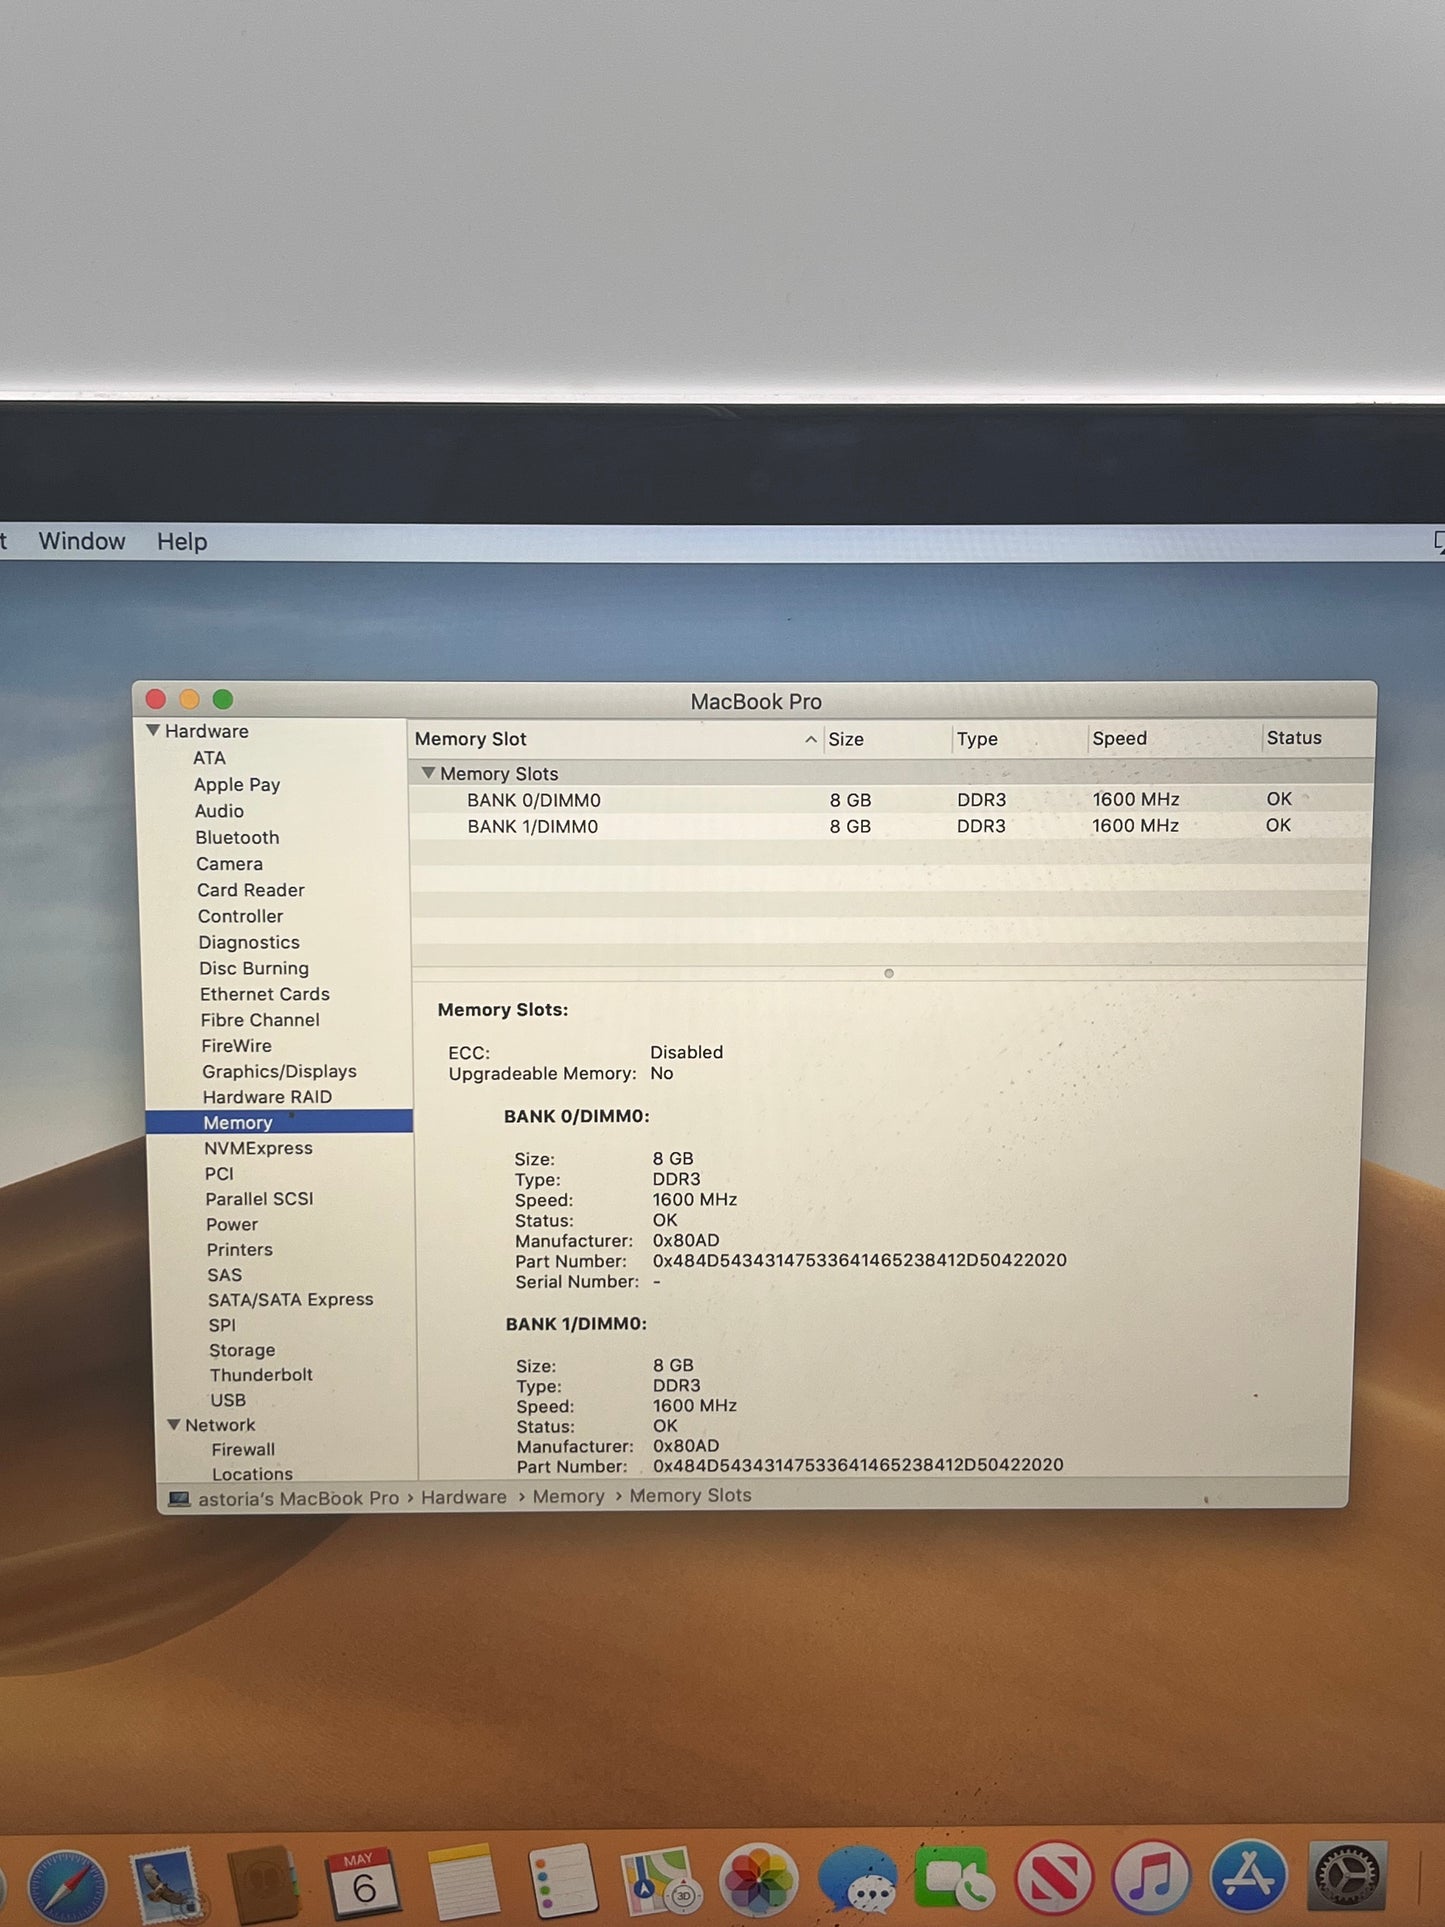The height and width of the screenshot is (1927, 1445).
Task: Select Hardware RAID in the sidebar
Action: click(x=267, y=1097)
